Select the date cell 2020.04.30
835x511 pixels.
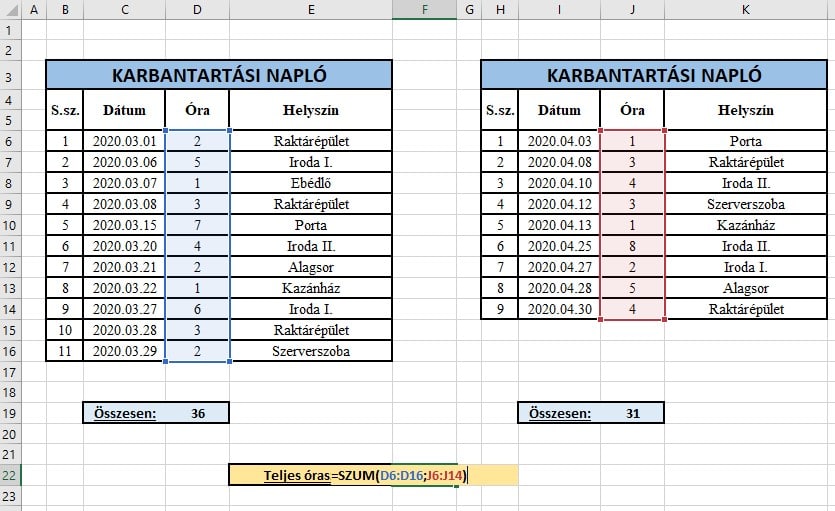click(560, 309)
